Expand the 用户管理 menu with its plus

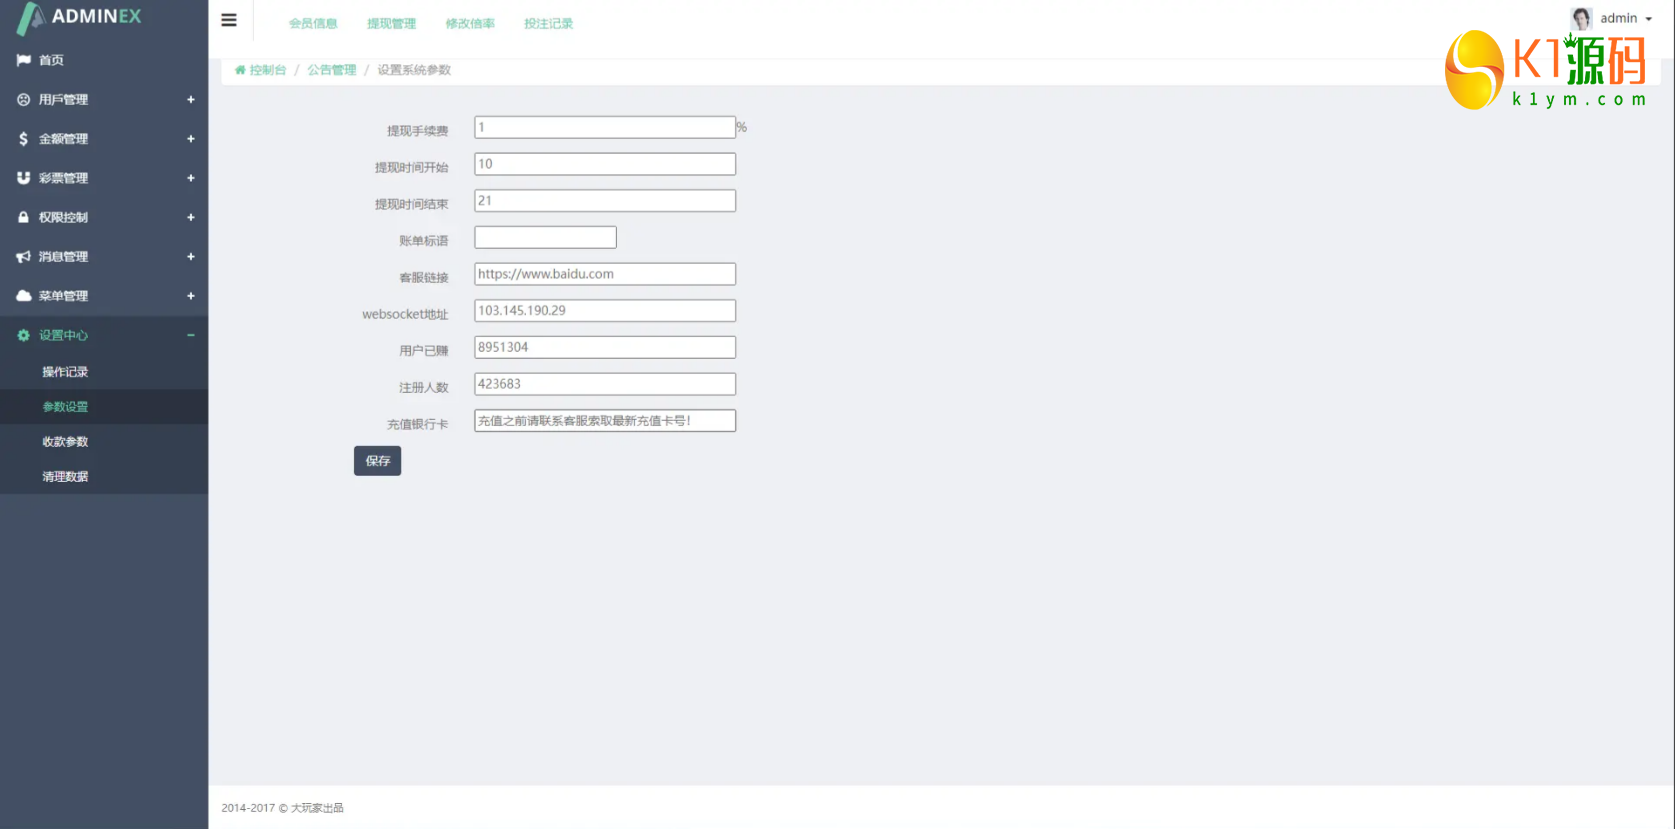(x=190, y=99)
